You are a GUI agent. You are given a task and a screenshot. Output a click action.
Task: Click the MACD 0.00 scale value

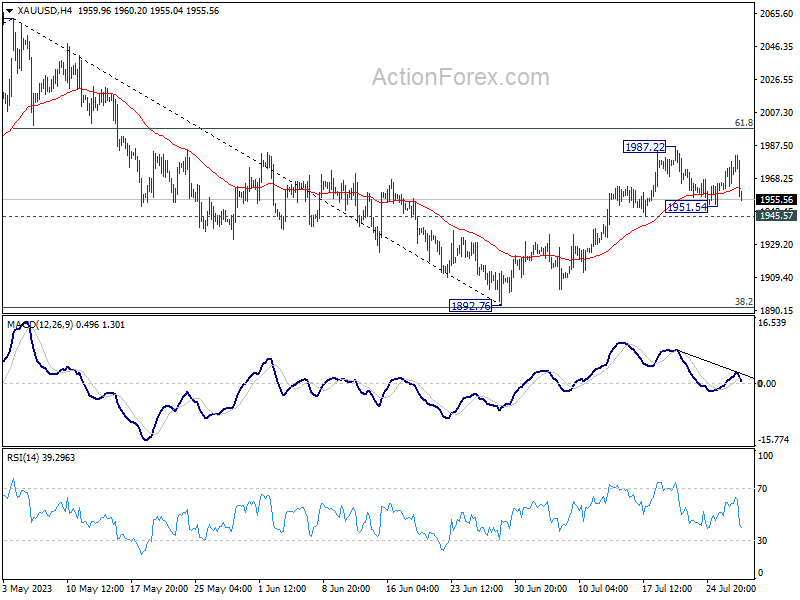point(767,383)
